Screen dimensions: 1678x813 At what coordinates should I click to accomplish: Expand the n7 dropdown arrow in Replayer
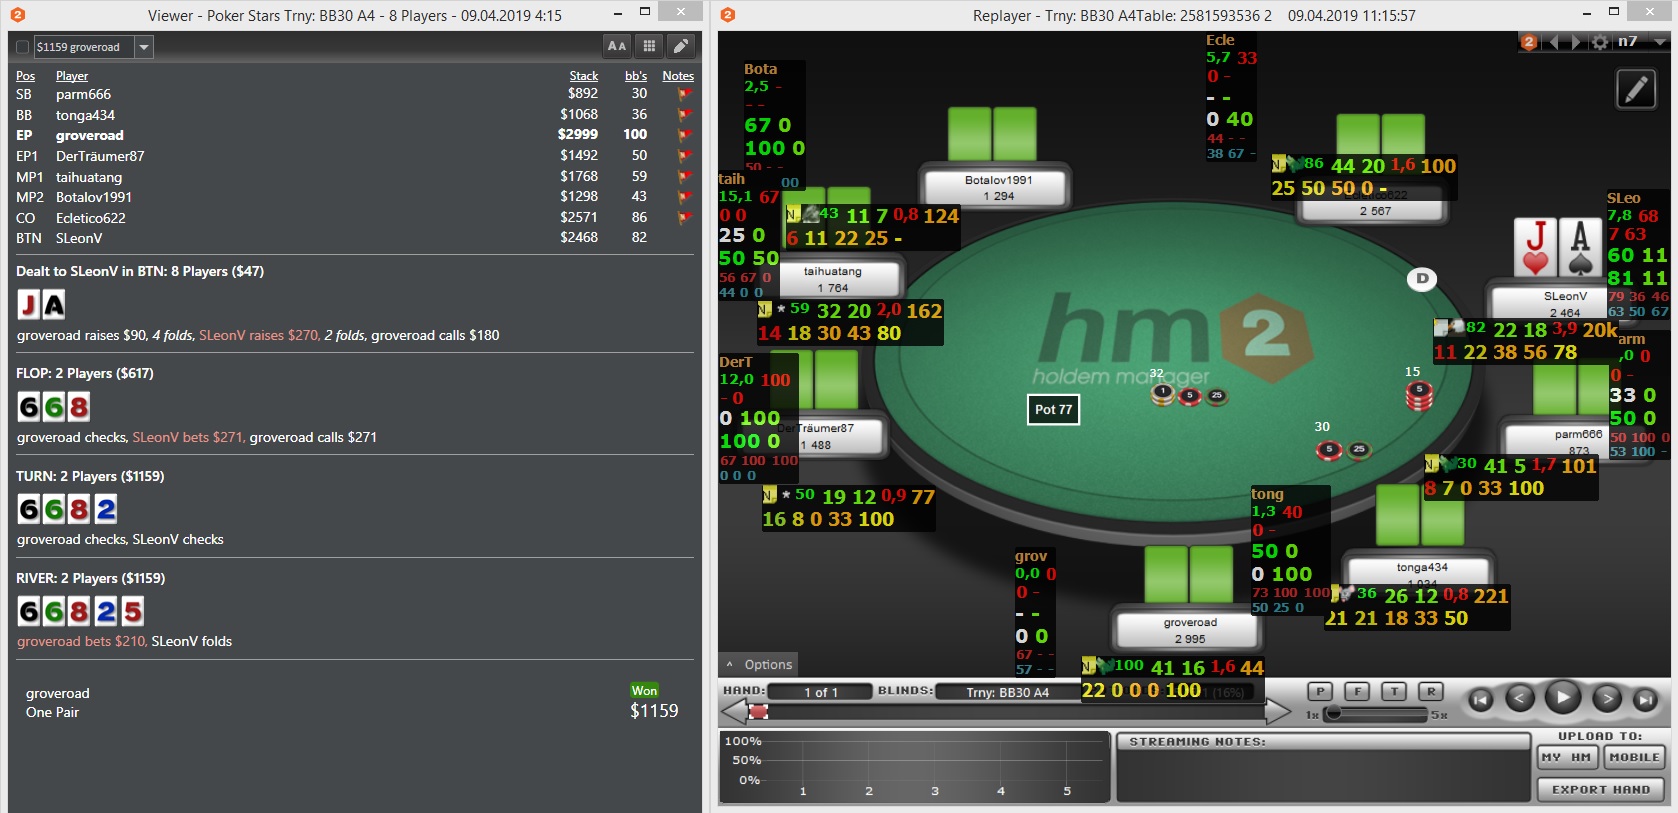pyautogui.click(x=1660, y=42)
